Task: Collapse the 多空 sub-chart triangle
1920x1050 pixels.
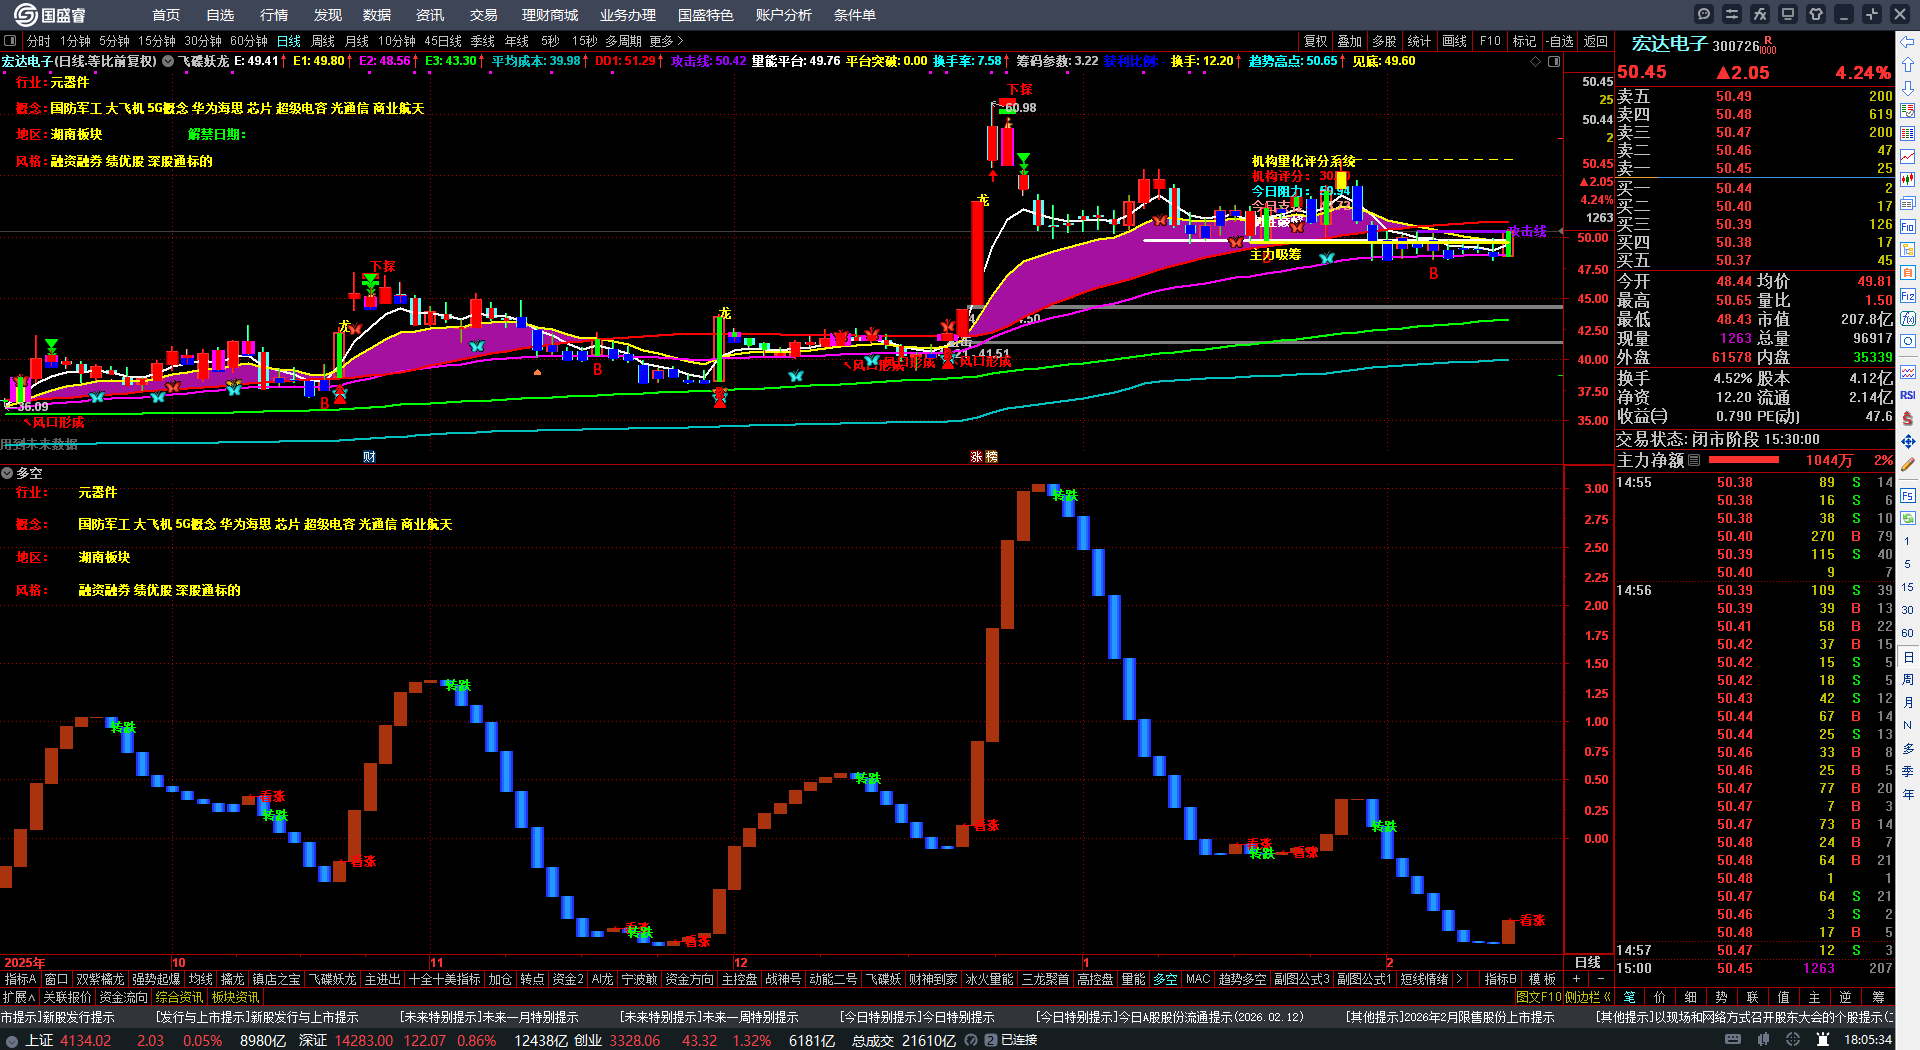Action: 7,473
